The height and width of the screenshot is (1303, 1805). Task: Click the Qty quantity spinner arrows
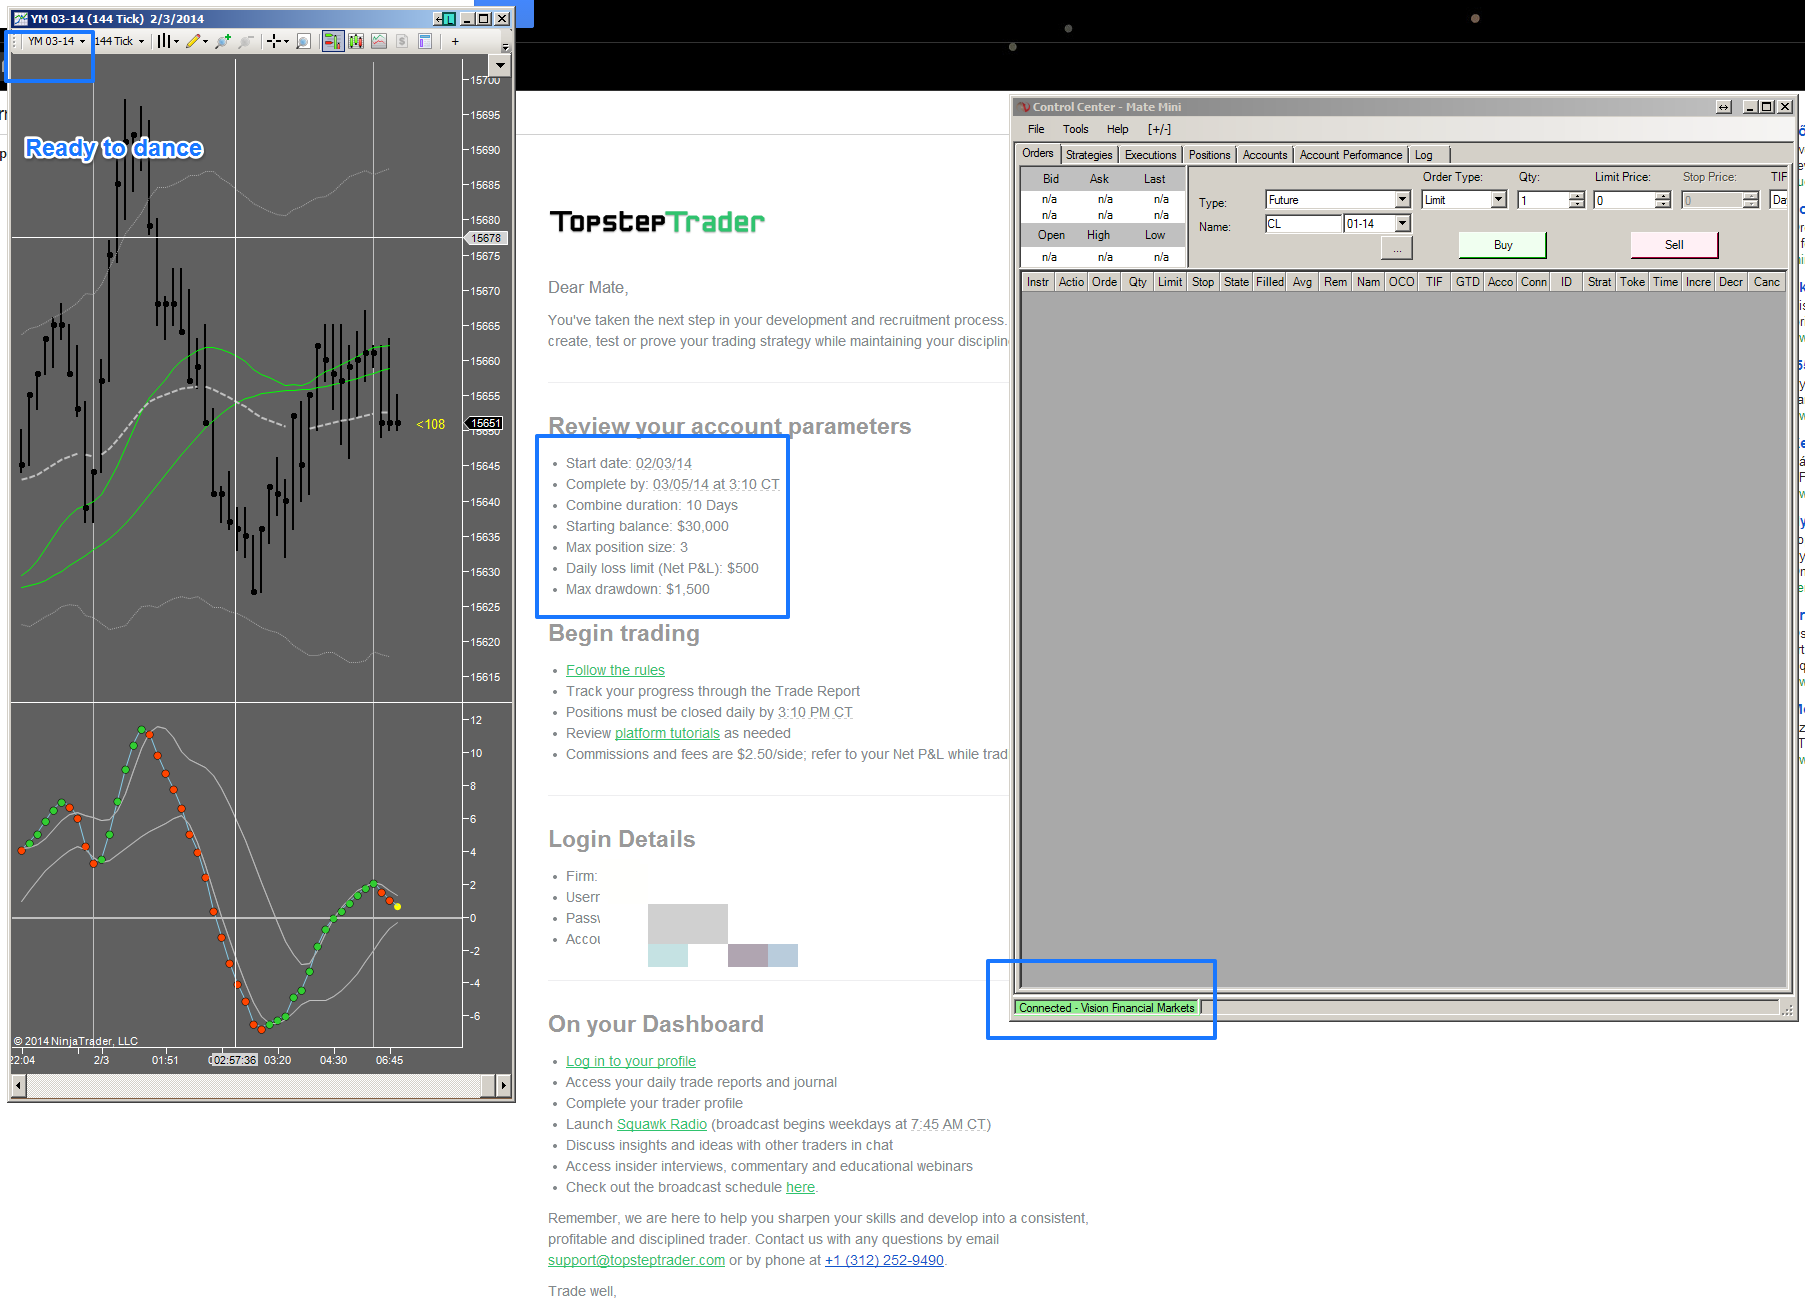[1577, 200]
